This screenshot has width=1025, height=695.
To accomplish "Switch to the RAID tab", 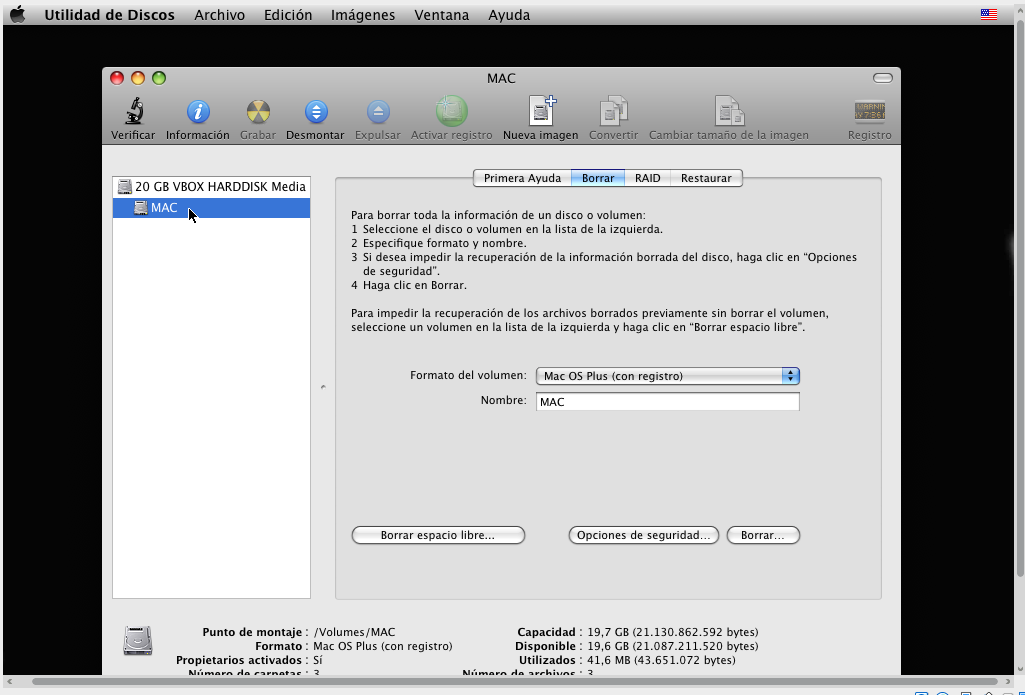I will click(648, 178).
